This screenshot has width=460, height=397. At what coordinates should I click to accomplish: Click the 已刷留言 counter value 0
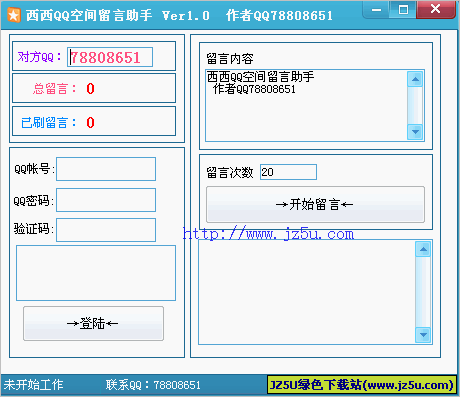point(90,123)
